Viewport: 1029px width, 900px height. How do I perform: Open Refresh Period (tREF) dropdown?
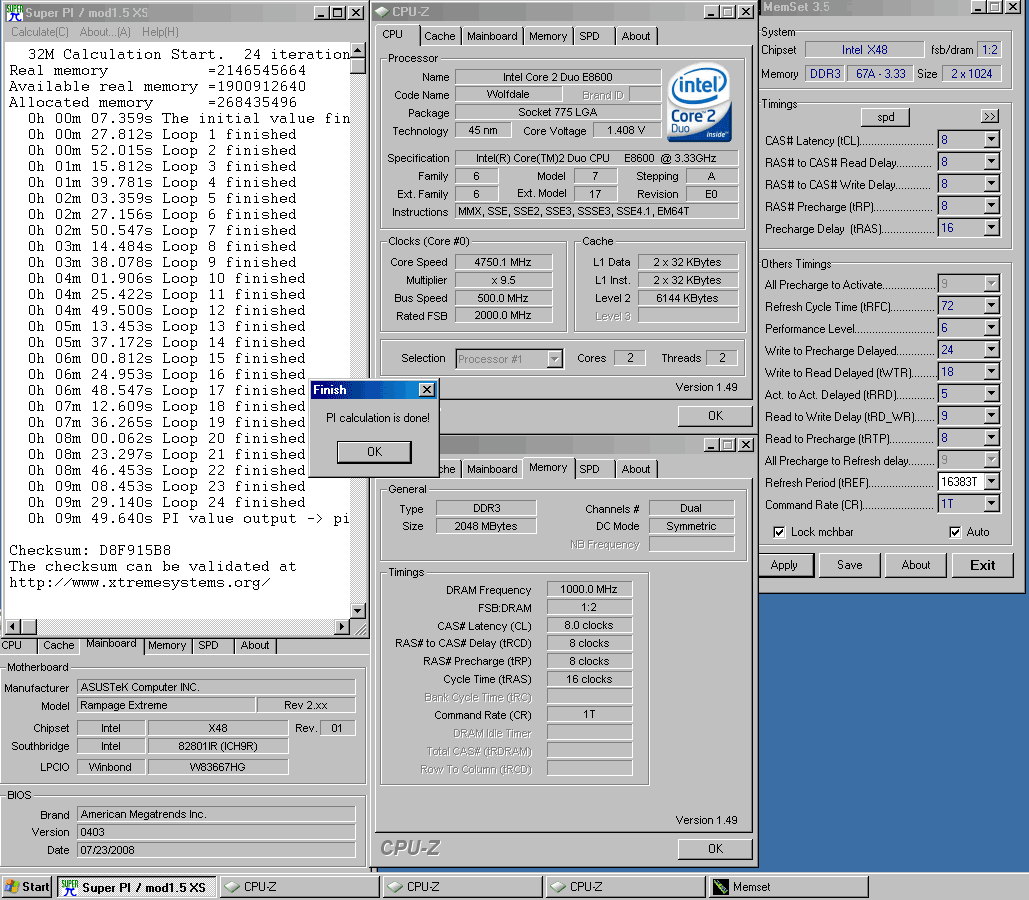(x=992, y=481)
